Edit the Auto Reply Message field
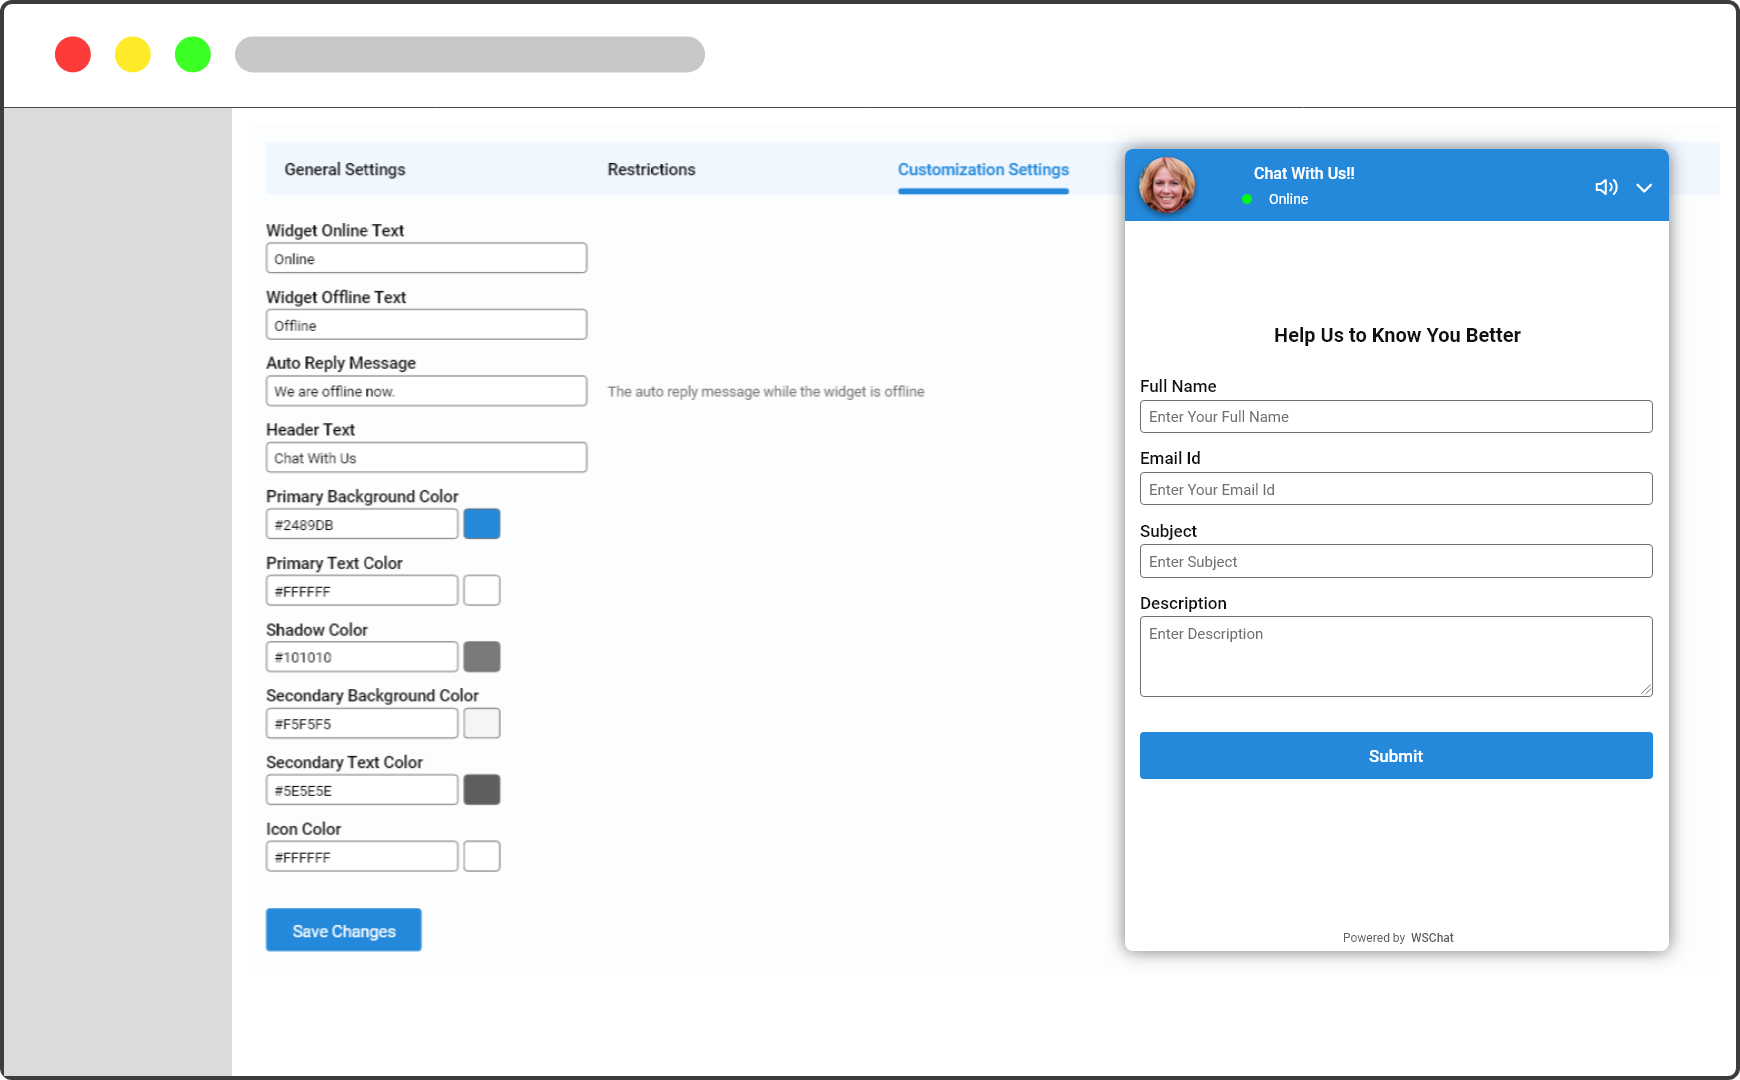 pyautogui.click(x=426, y=391)
